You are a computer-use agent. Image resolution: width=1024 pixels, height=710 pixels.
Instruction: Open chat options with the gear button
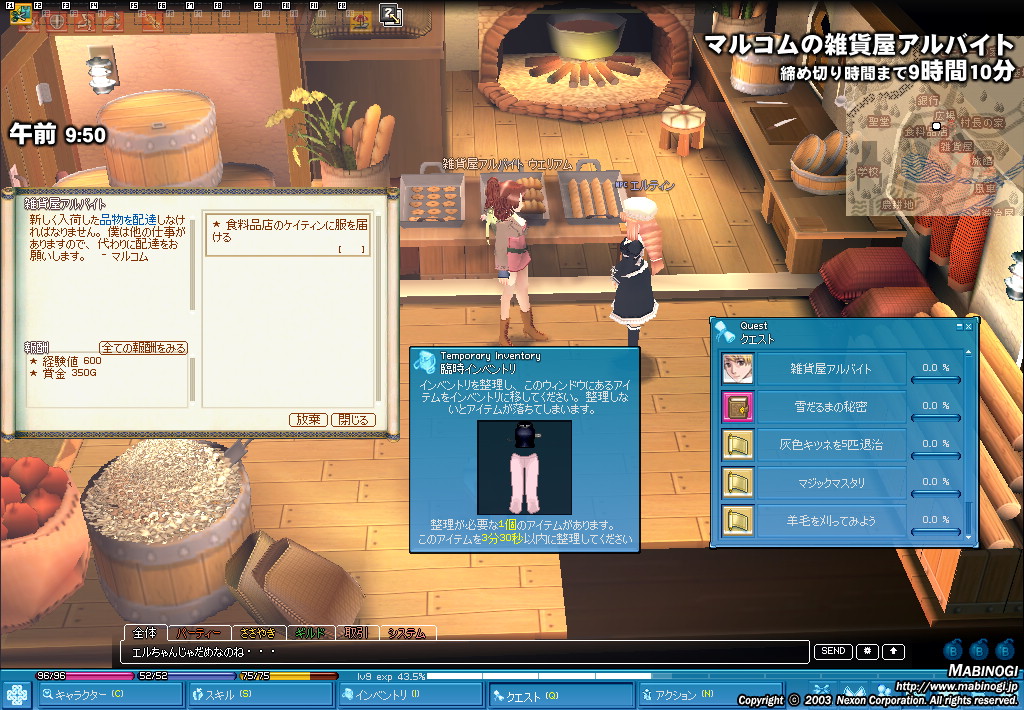[x=867, y=651]
